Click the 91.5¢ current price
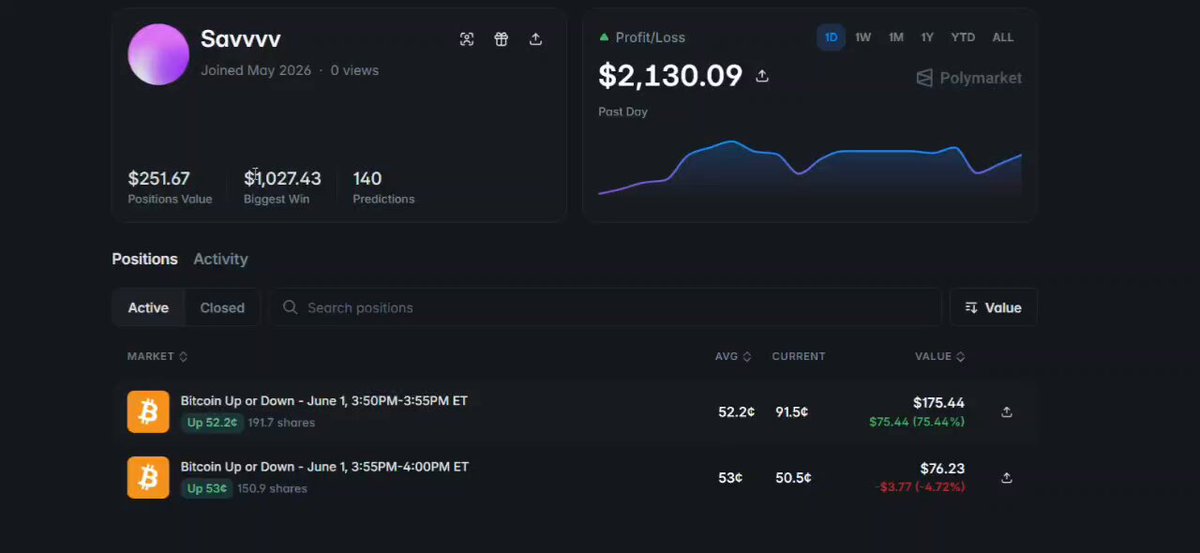Viewport: 1200px width, 553px height. pyautogui.click(x=792, y=412)
